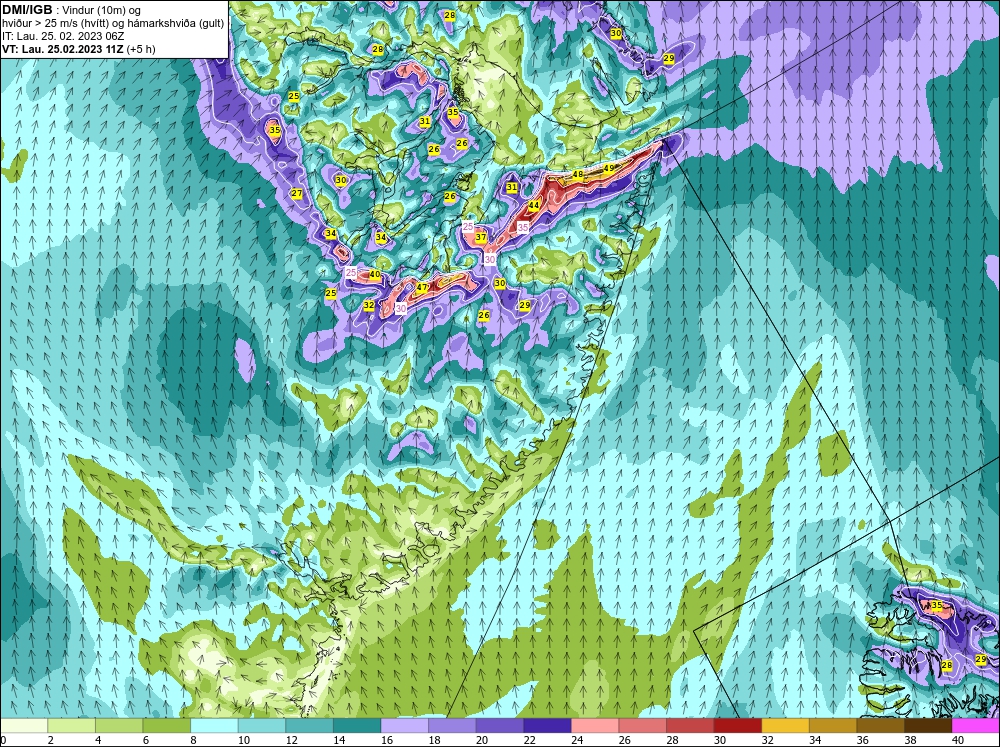Click the 8–10 m/s light cyan legend swatch
The image size is (1000, 747).
tap(214, 725)
